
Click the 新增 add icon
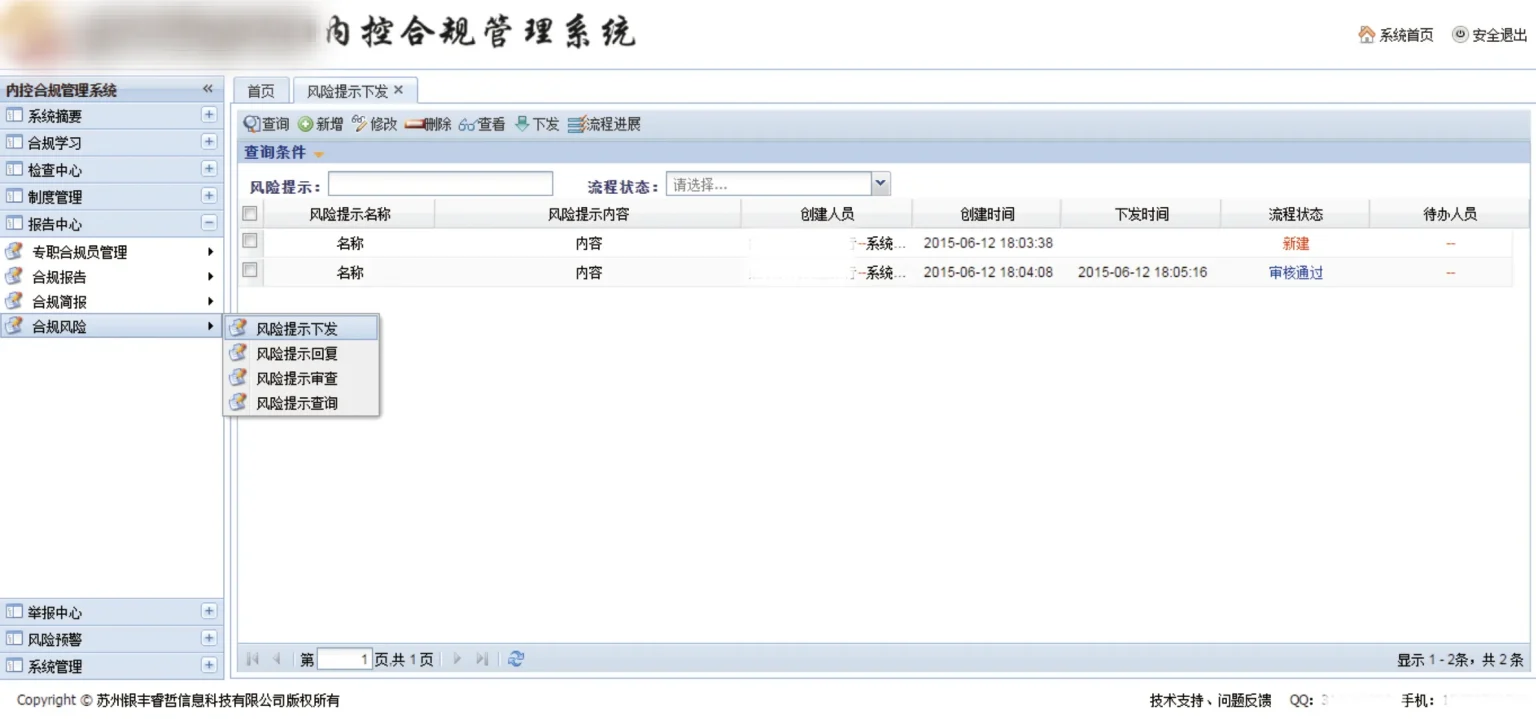[x=306, y=125]
